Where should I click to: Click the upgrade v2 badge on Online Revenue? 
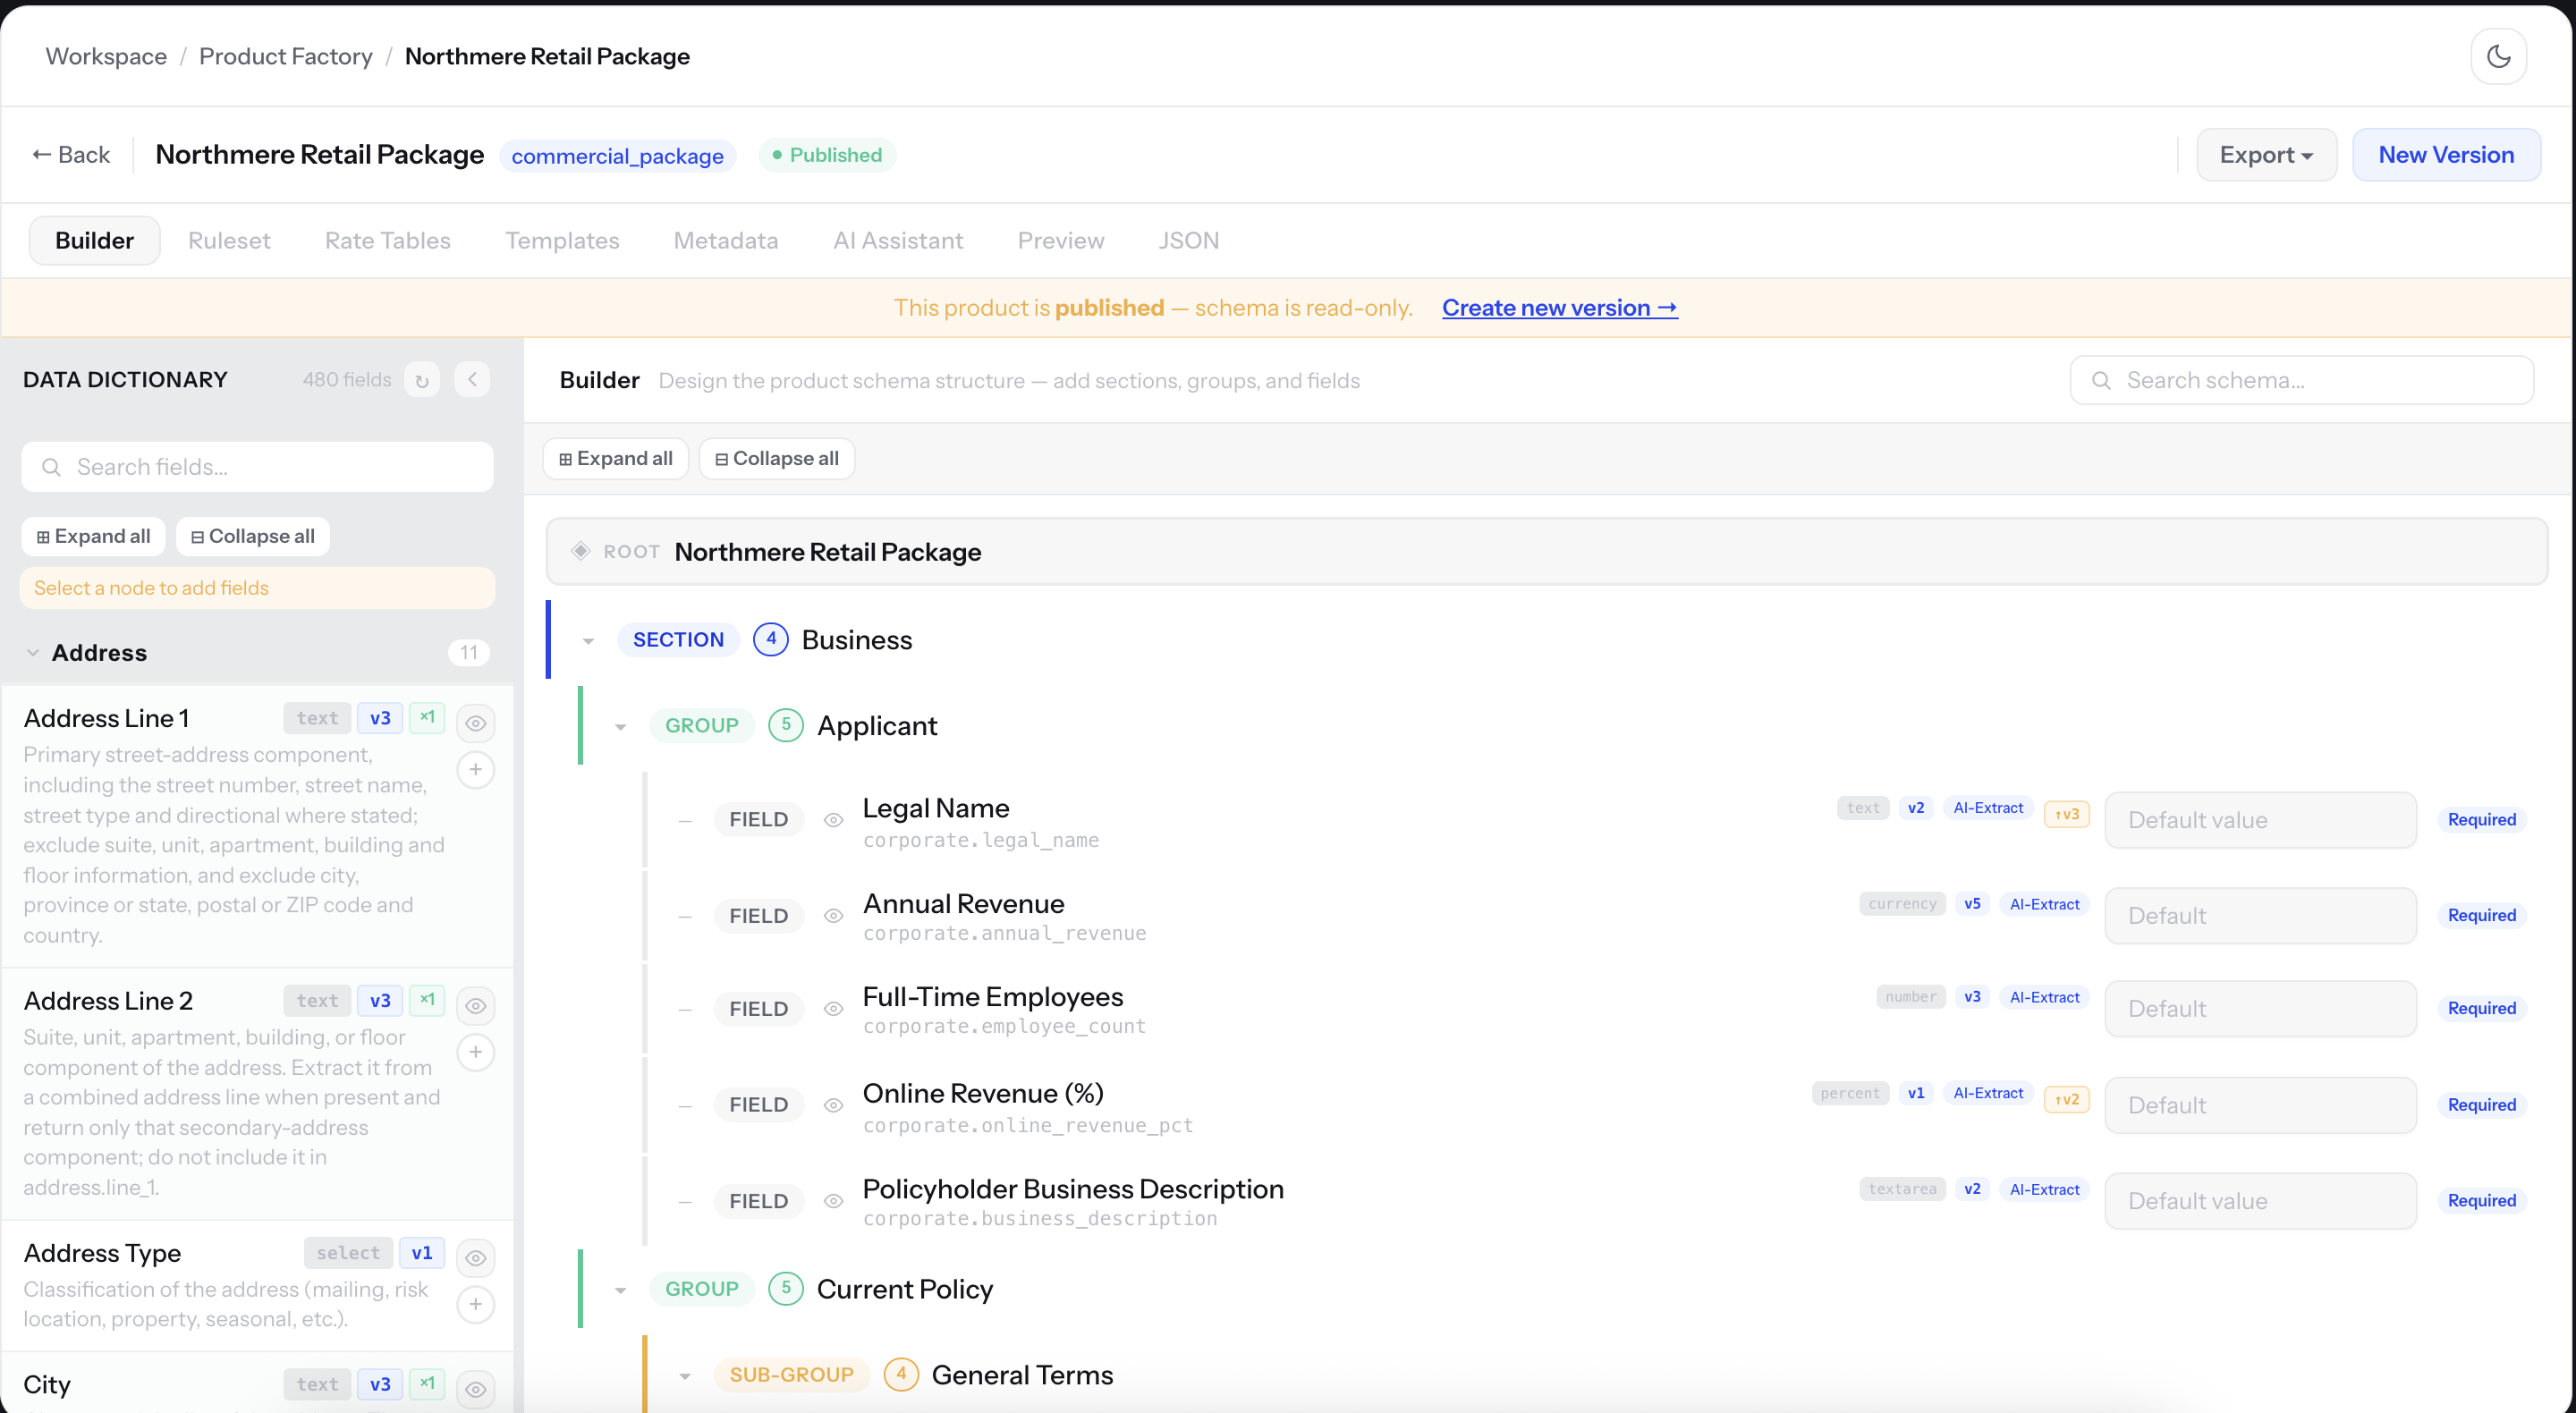point(2067,1100)
